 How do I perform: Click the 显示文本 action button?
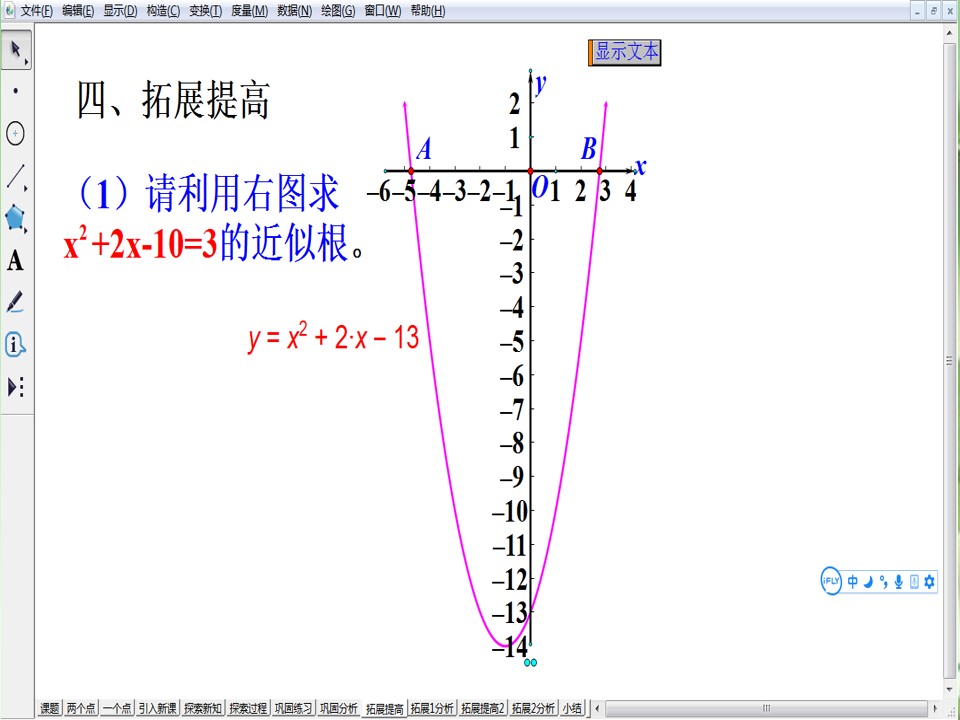click(624, 52)
